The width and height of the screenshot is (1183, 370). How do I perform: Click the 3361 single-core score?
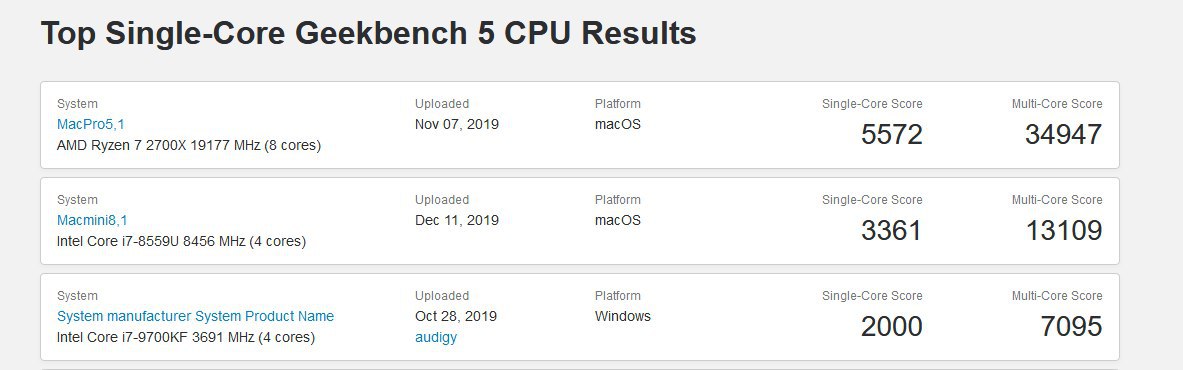891,230
